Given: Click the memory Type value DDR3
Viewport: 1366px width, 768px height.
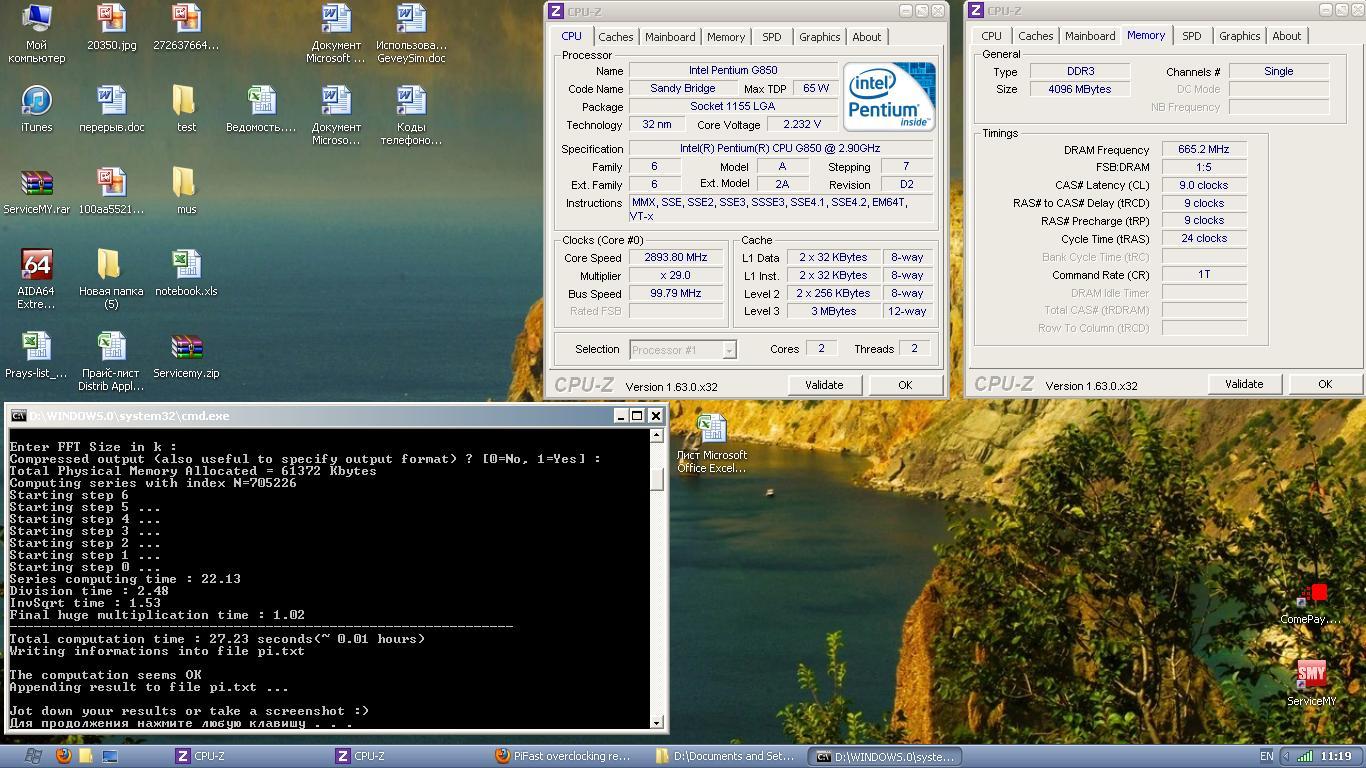Looking at the screenshot, I should (x=1080, y=71).
